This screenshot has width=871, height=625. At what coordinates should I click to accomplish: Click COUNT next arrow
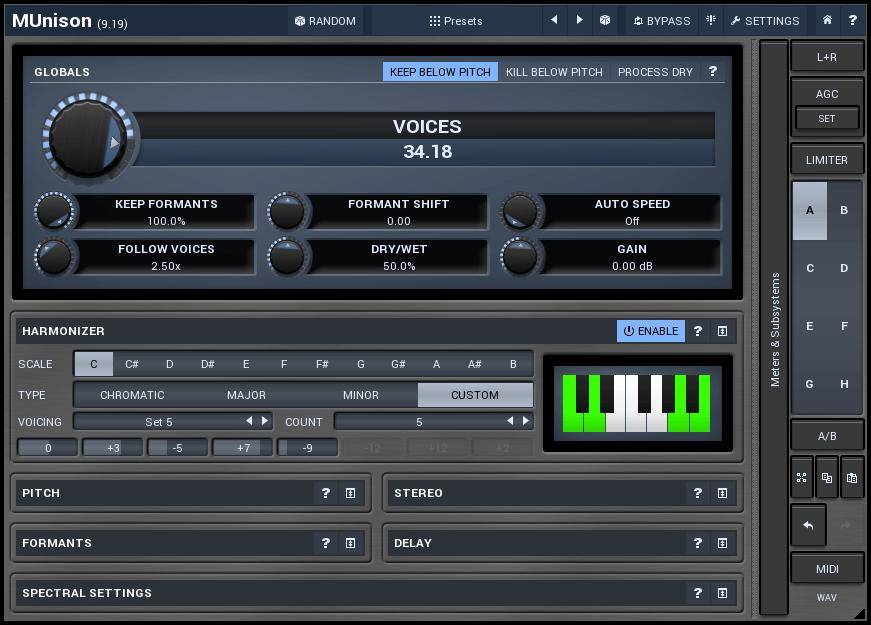(525, 421)
